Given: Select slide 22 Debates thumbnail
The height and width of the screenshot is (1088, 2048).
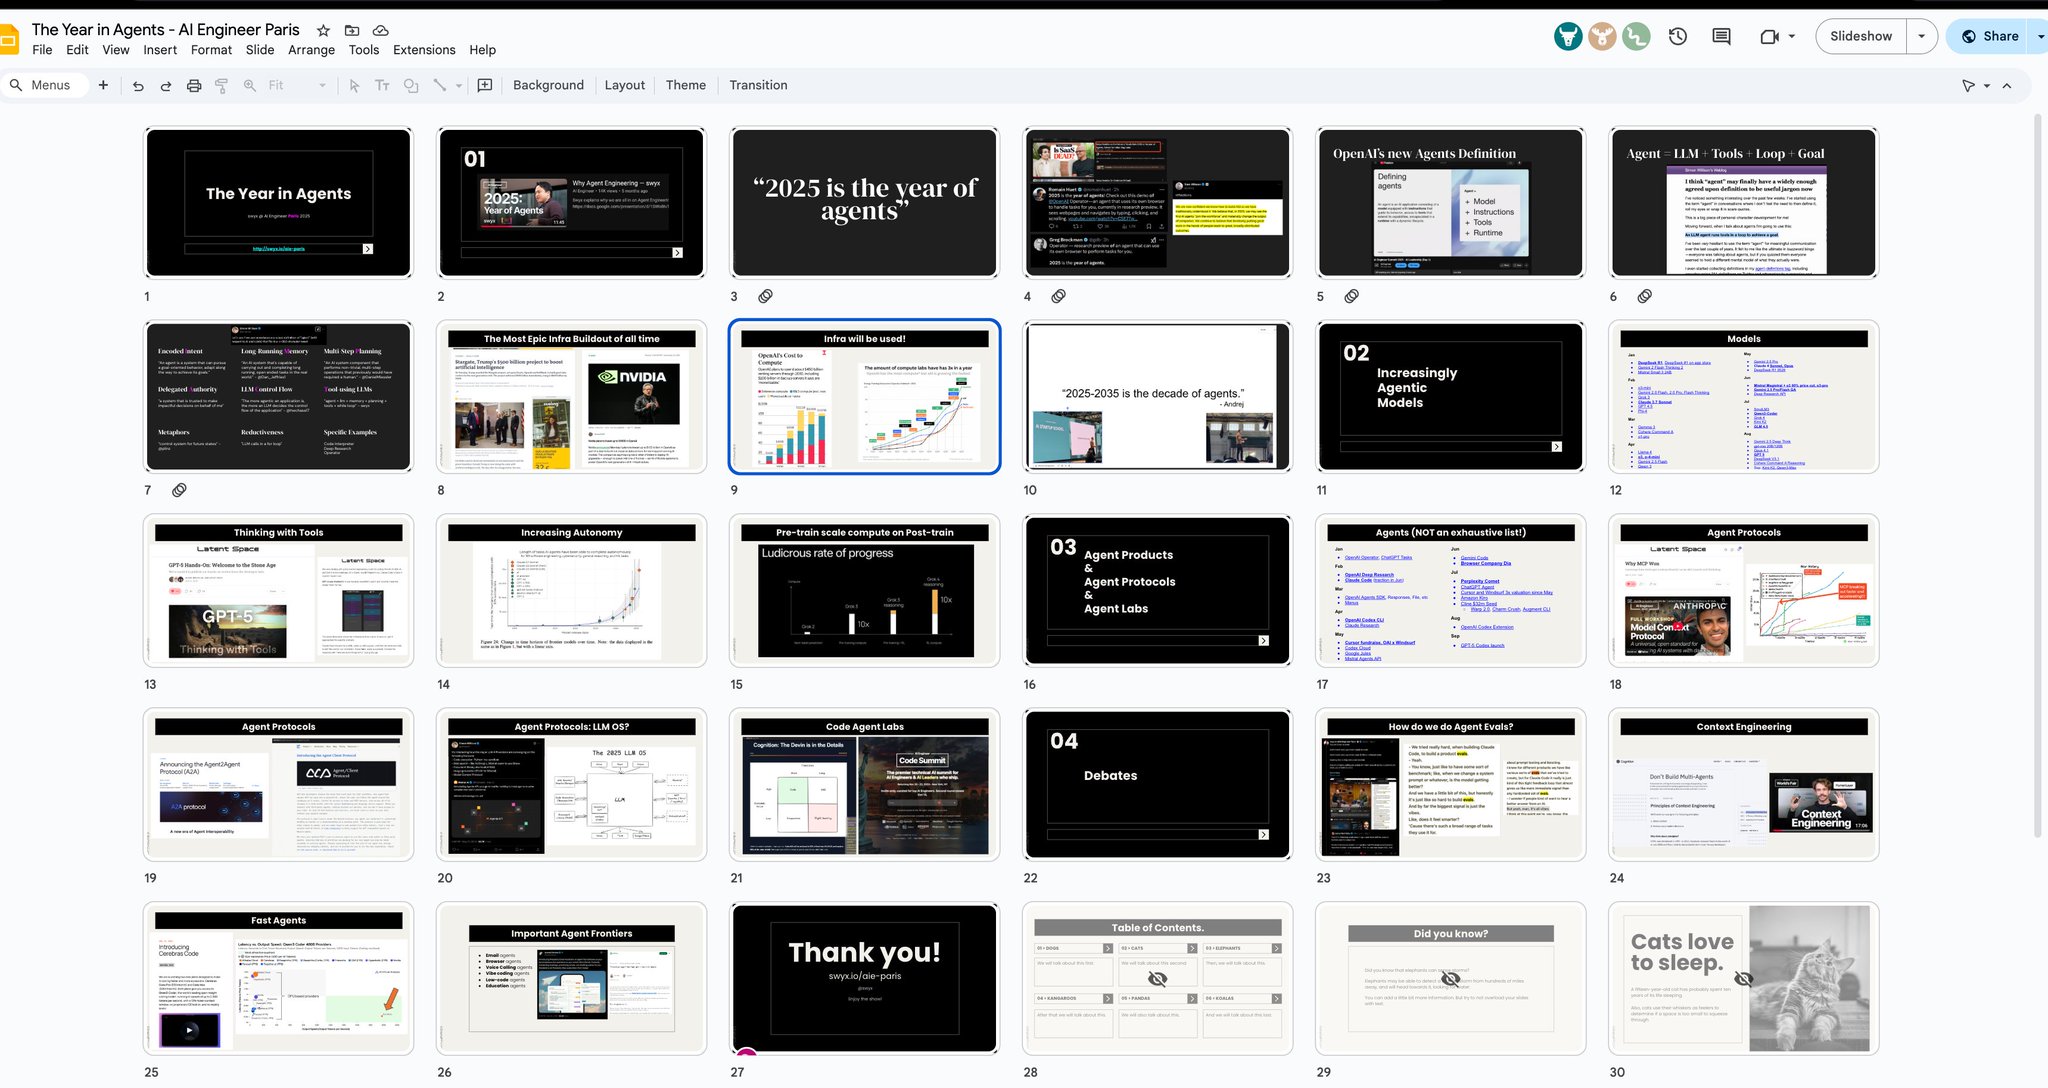Looking at the screenshot, I should tap(1157, 785).
